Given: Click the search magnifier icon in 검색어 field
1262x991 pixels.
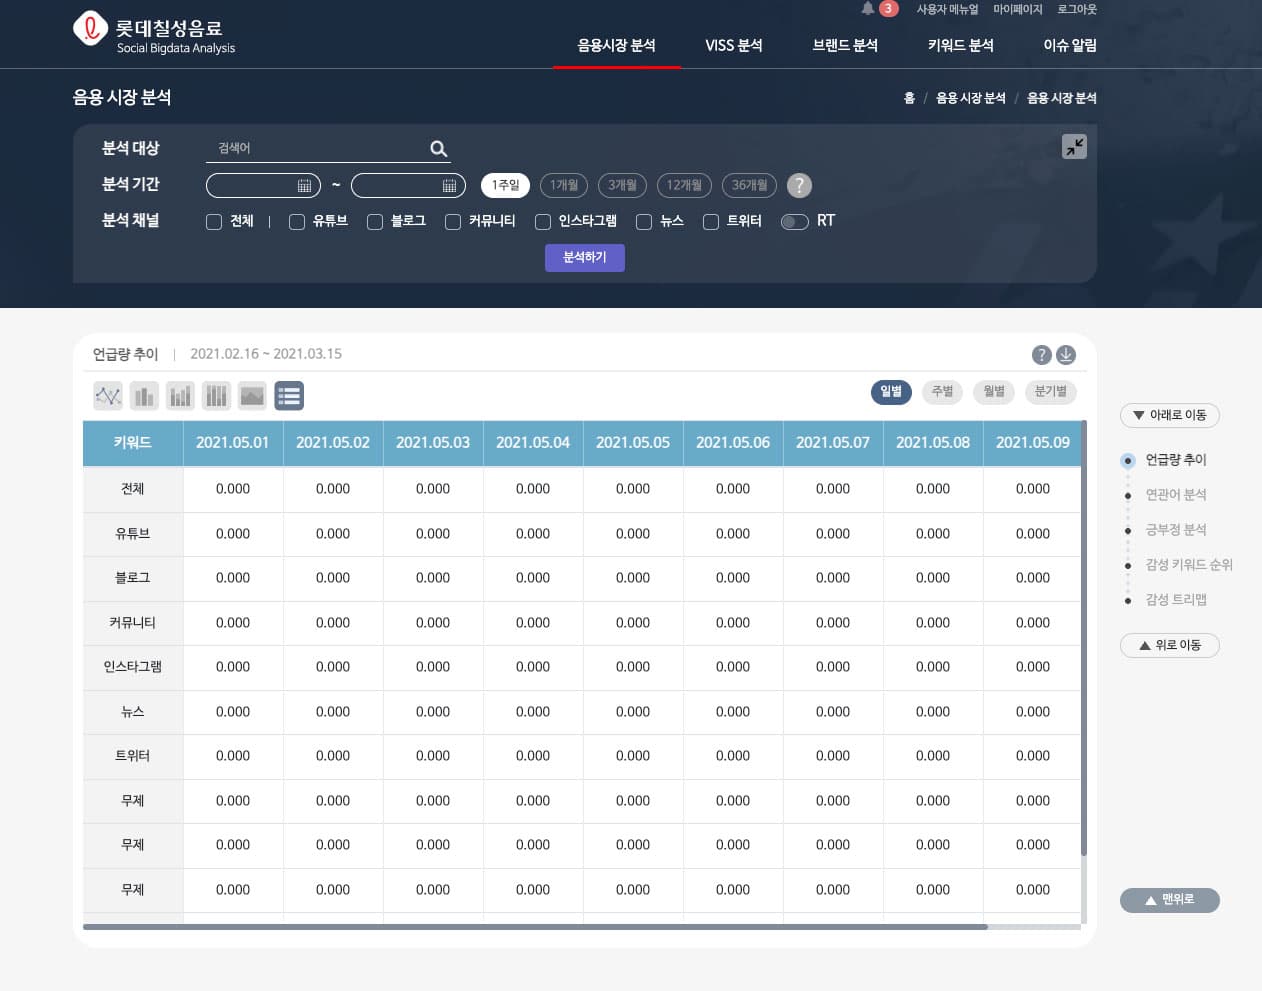Looking at the screenshot, I should click(438, 149).
